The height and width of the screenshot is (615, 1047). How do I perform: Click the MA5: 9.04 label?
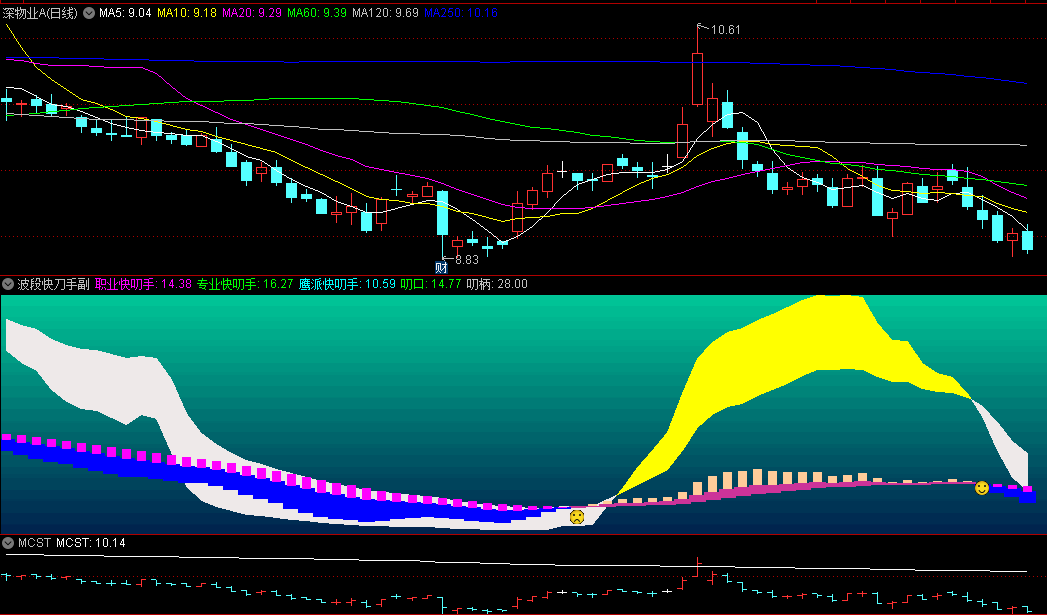tap(126, 13)
